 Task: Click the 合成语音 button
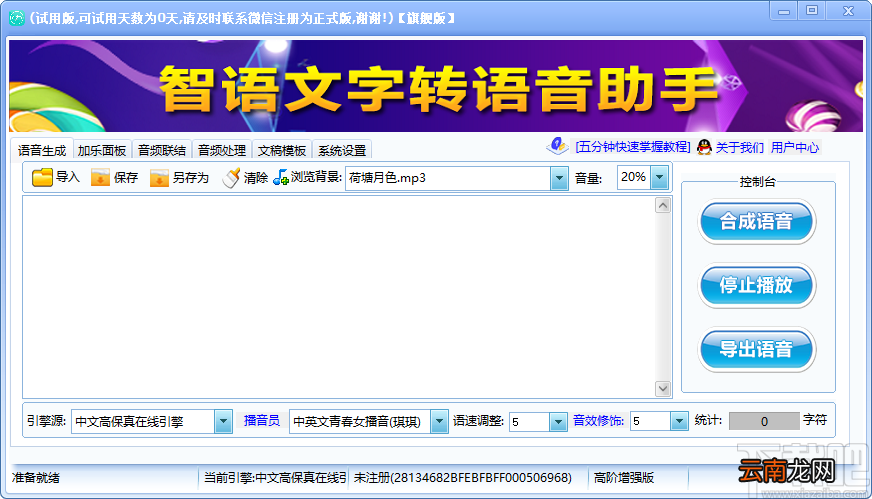[x=756, y=221]
